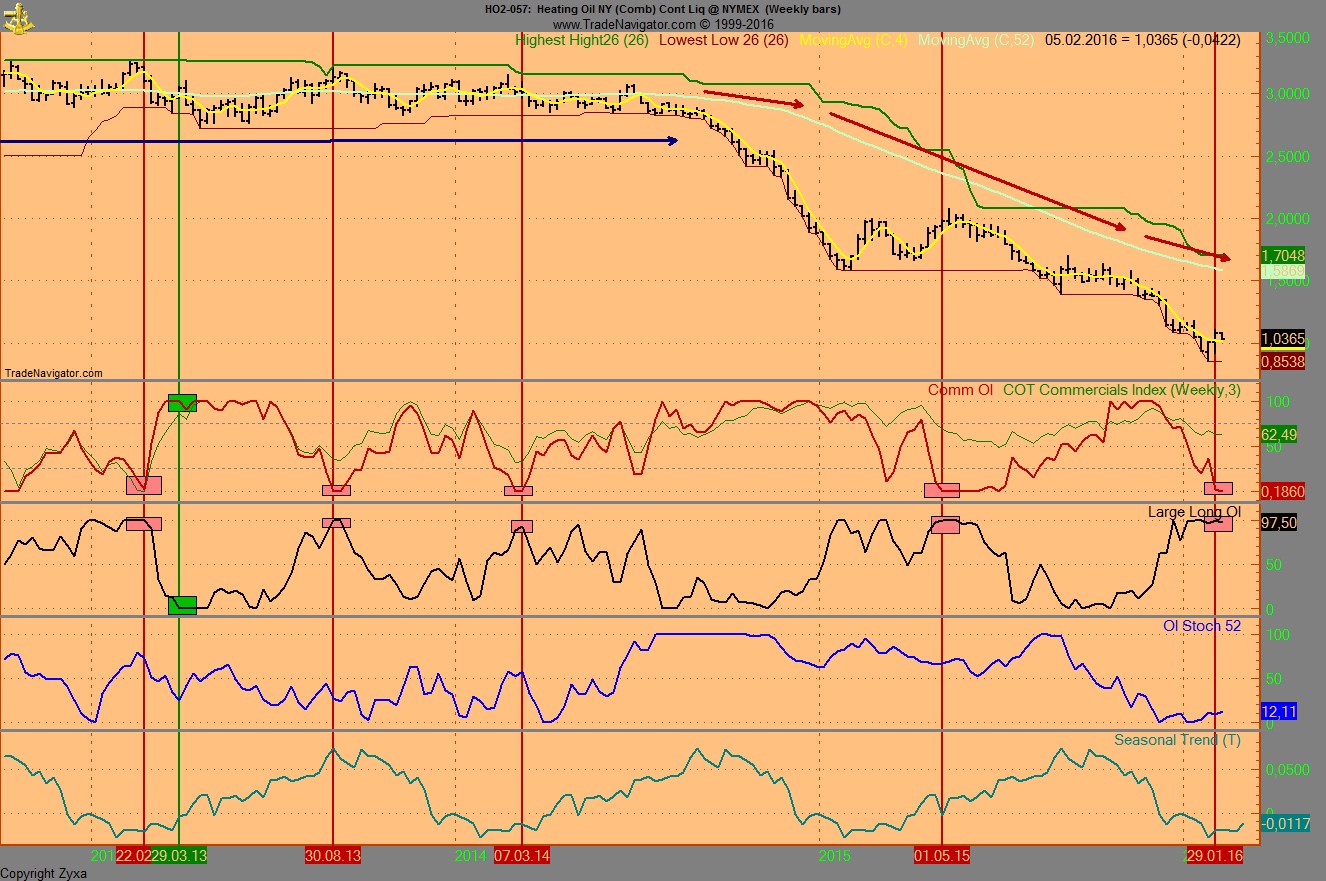The image size is (1326, 881).
Task: Click the Seasonal Trend (T) panel label
Action: (1176, 738)
